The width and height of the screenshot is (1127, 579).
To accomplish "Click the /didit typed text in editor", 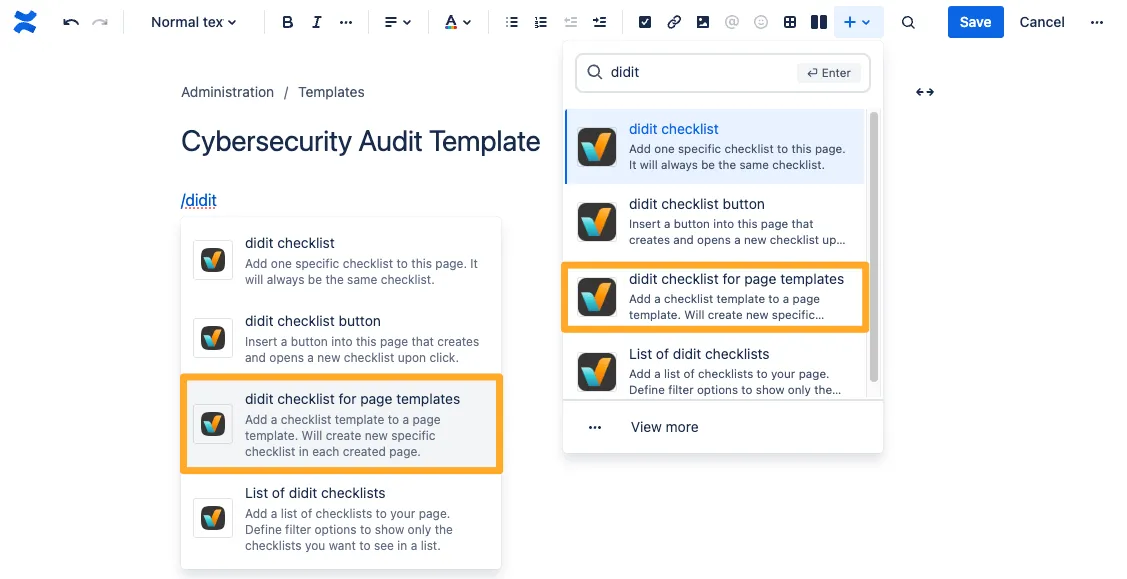I will pyautogui.click(x=199, y=200).
